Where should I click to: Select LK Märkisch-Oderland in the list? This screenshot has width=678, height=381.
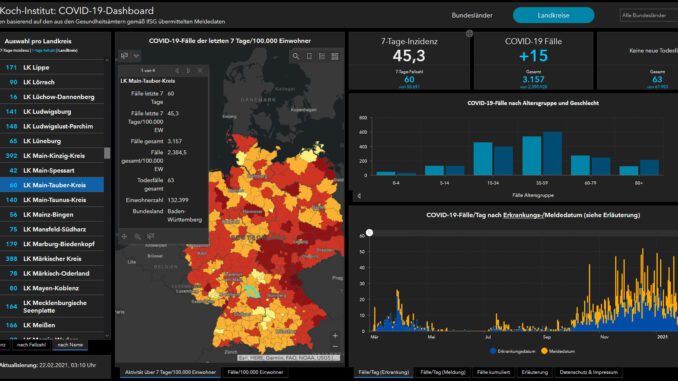(52, 273)
